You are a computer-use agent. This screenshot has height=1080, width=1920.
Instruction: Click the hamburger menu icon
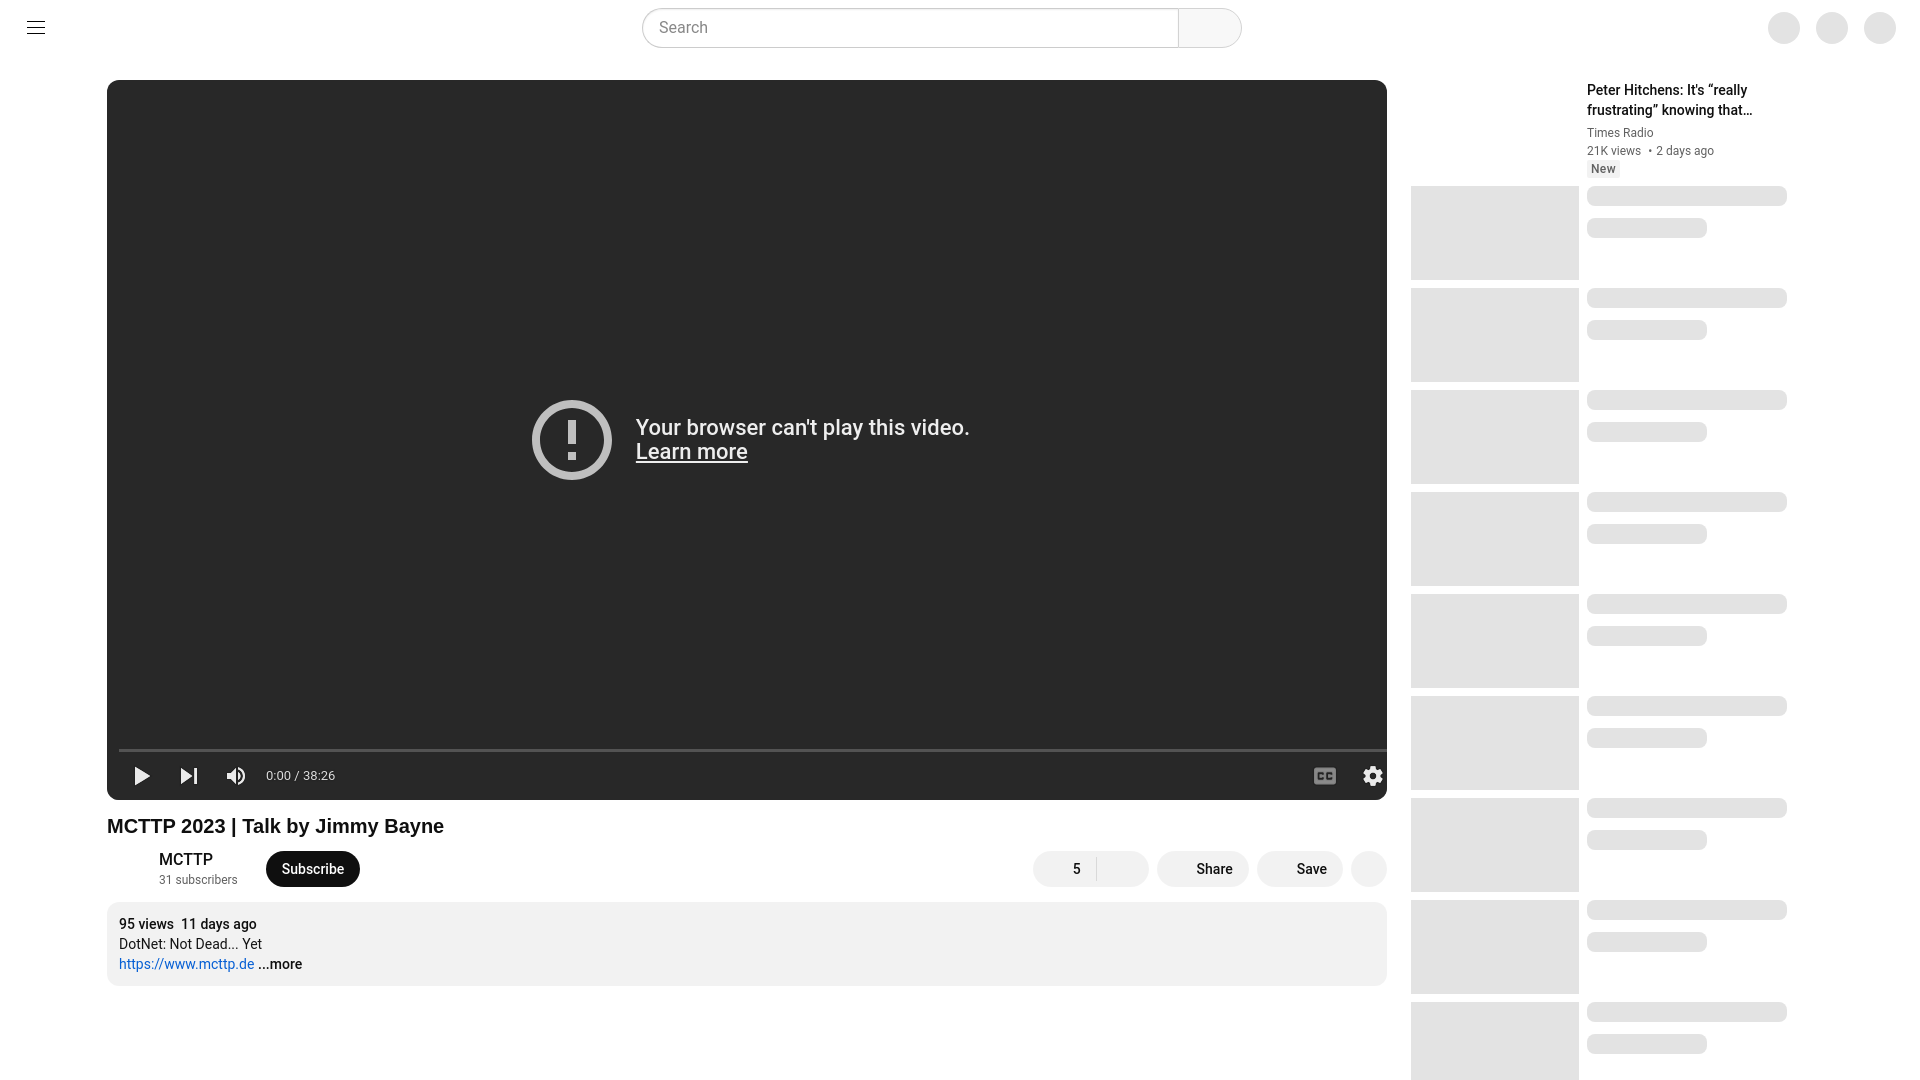pyautogui.click(x=36, y=28)
